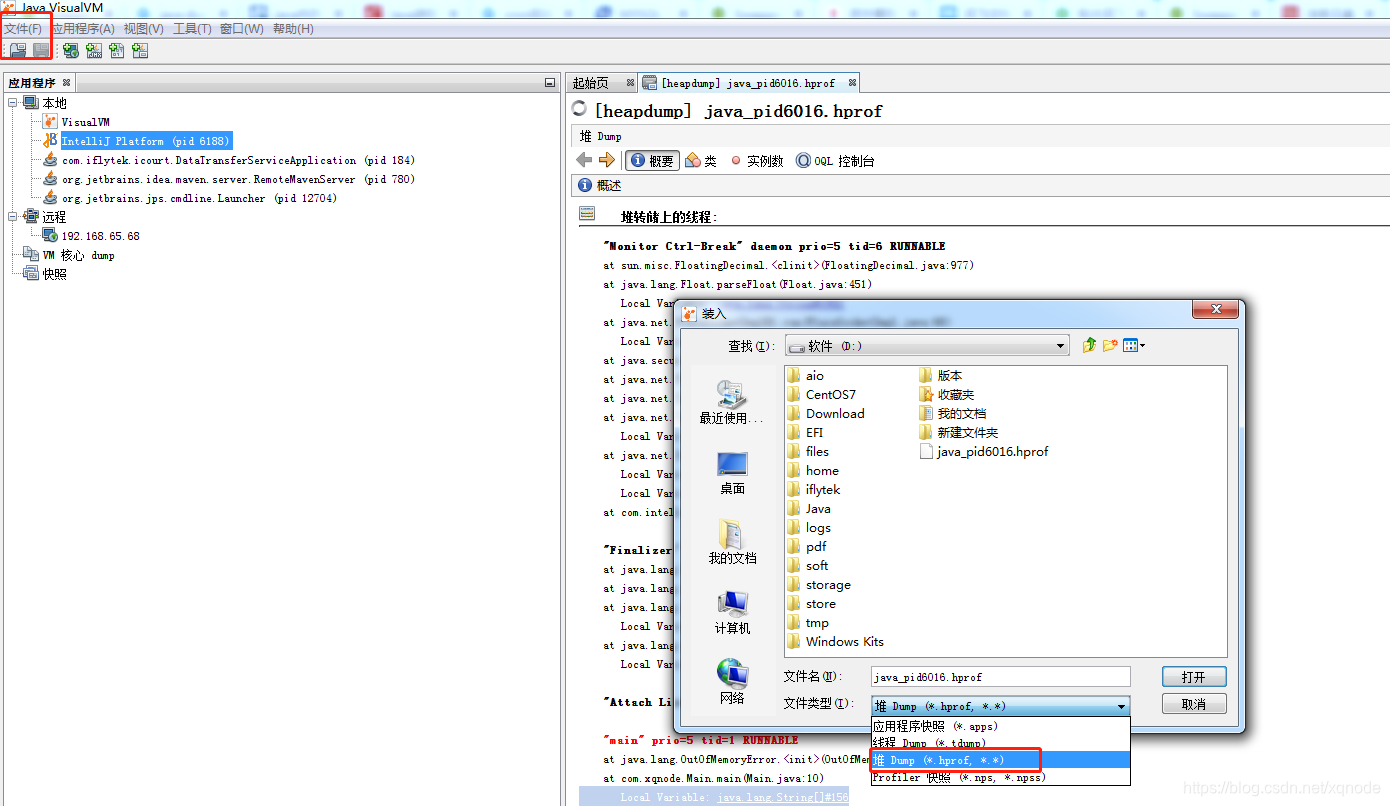The height and width of the screenshot is (806, 1390).
Task: Select RemoteMavenServer (pid 780) entry
Action: pos(238,179)
